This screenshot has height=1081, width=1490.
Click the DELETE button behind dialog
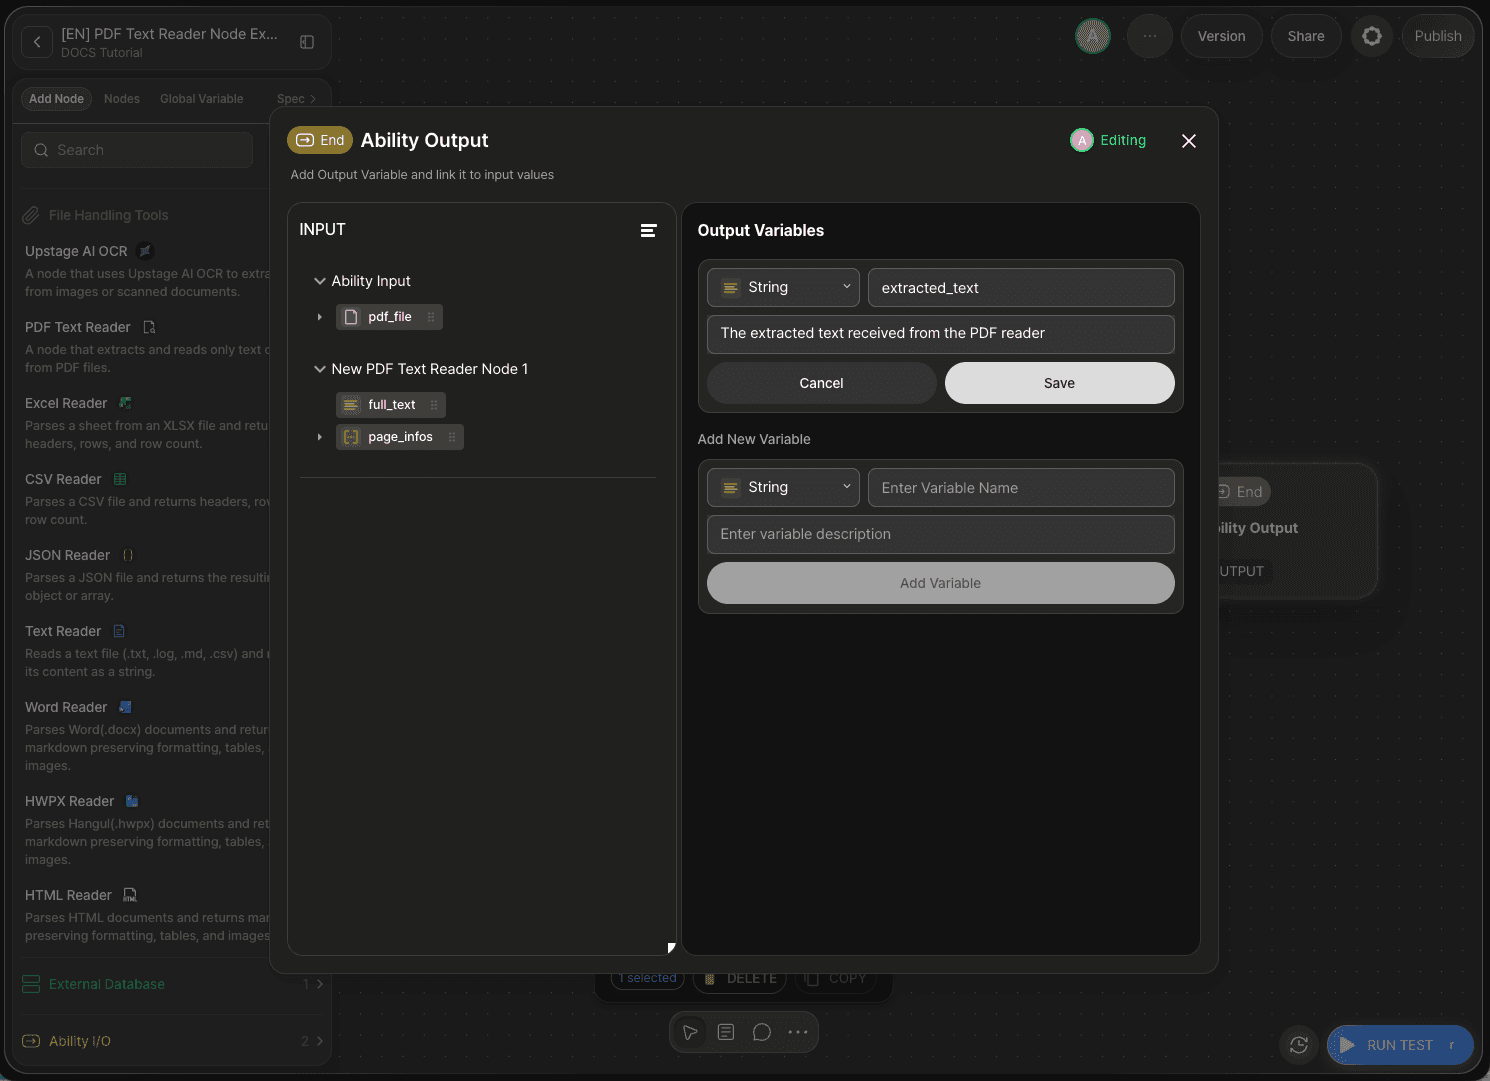tap(741, 978)
